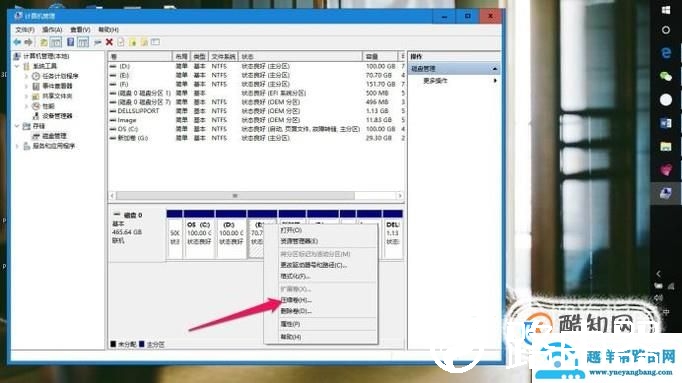Click the 类型 column header
The width and height of the screenshot is (682, 383).
point(199,57)
